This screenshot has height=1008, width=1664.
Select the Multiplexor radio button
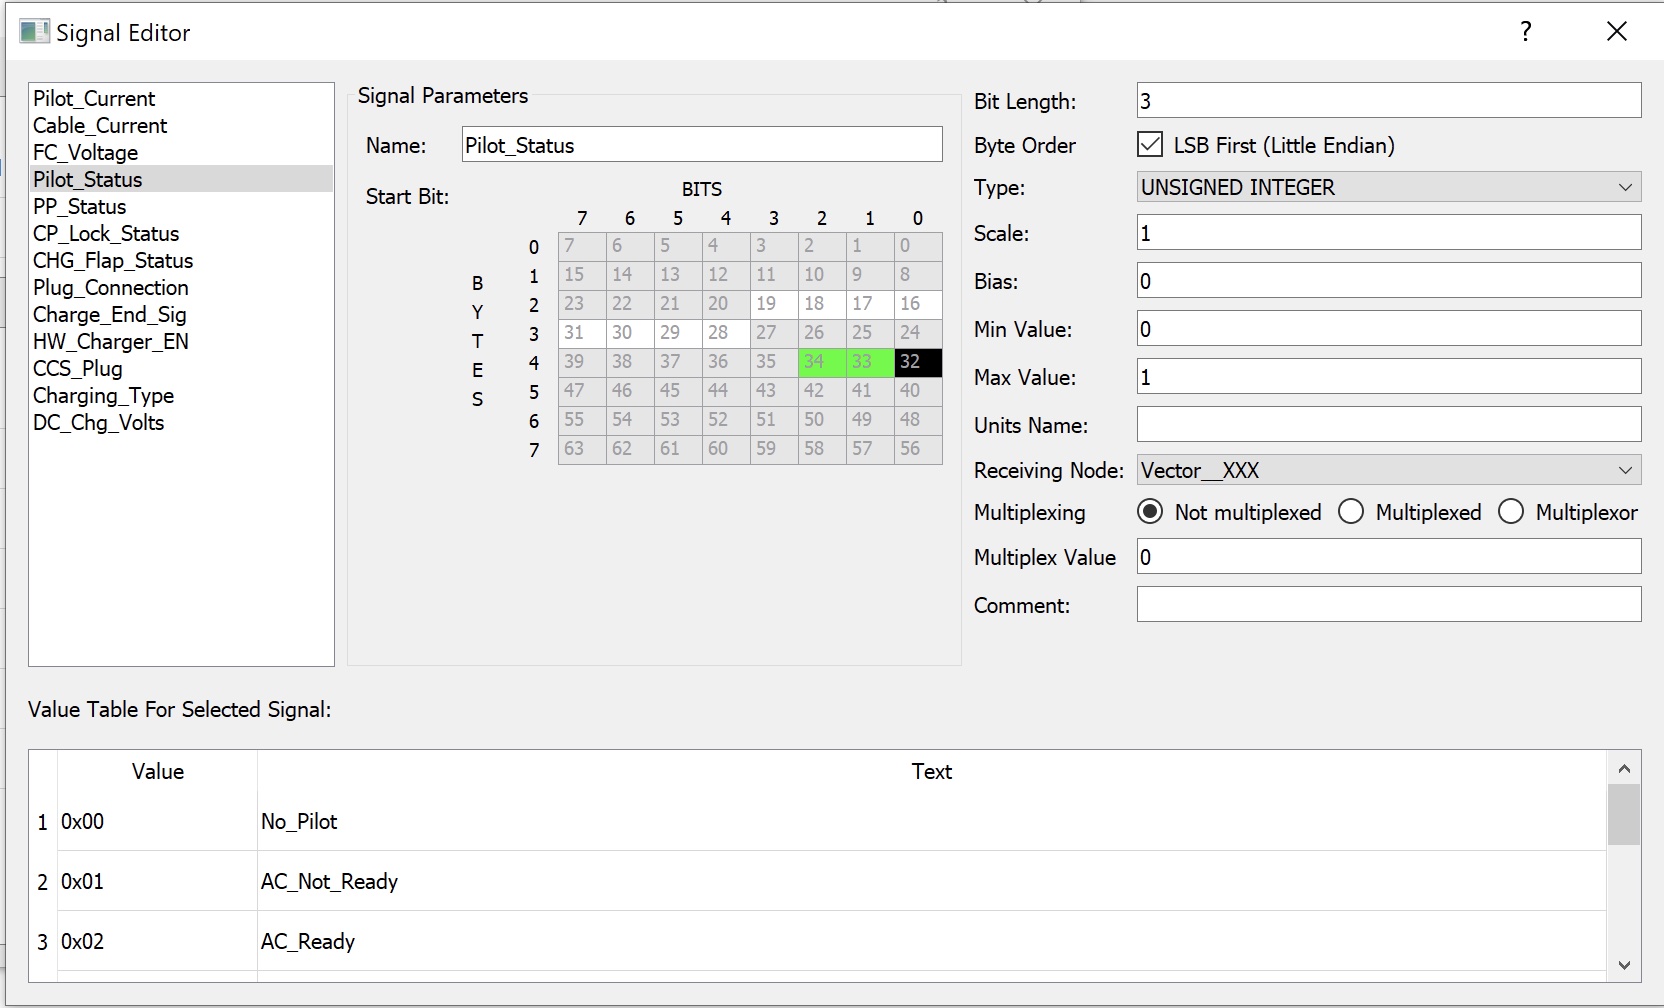[x=1511, y=512]
